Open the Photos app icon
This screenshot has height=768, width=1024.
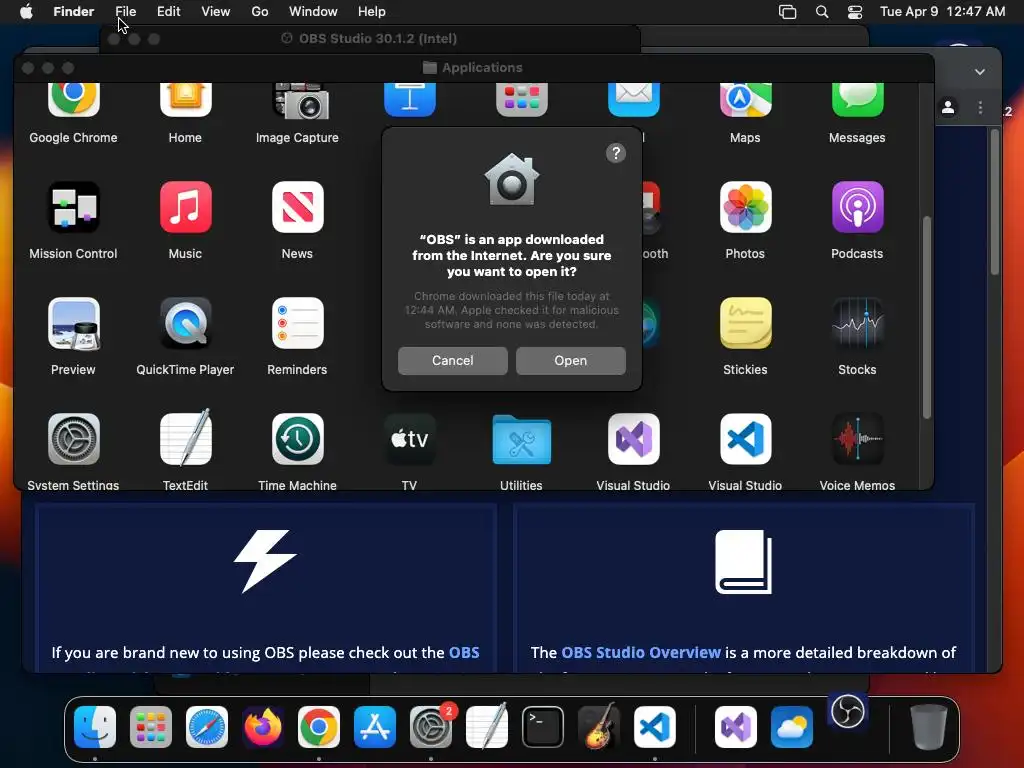(x=745, y=207)
